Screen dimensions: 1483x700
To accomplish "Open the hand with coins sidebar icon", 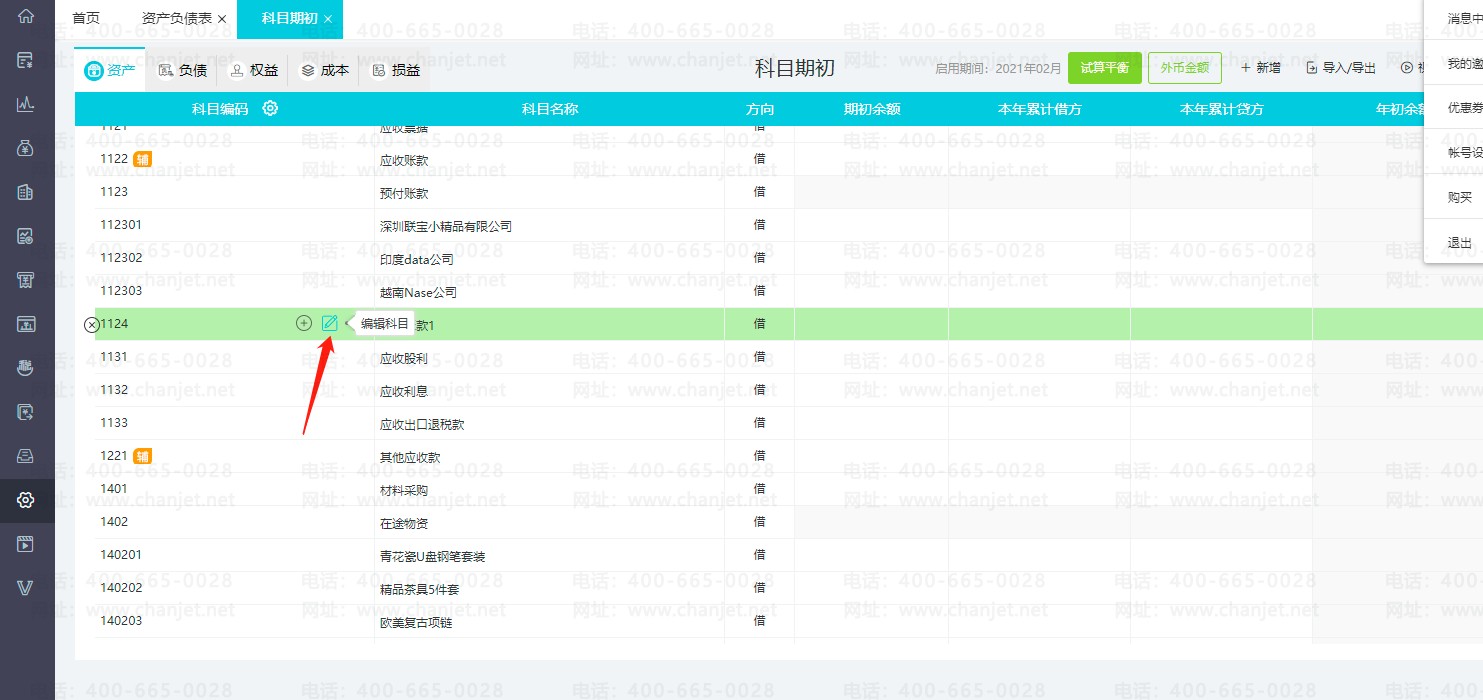I will click(x=26, y=368).
